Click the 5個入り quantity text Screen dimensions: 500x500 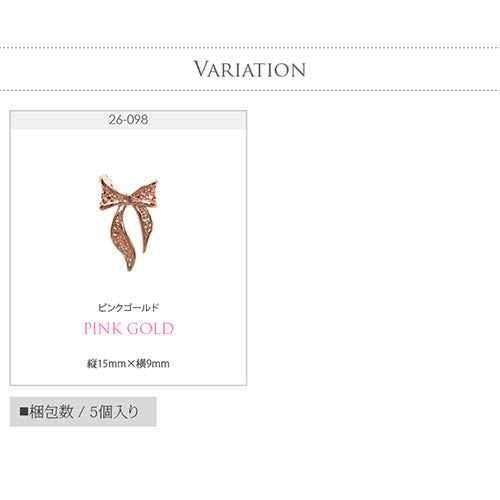[x=114, y=412]
